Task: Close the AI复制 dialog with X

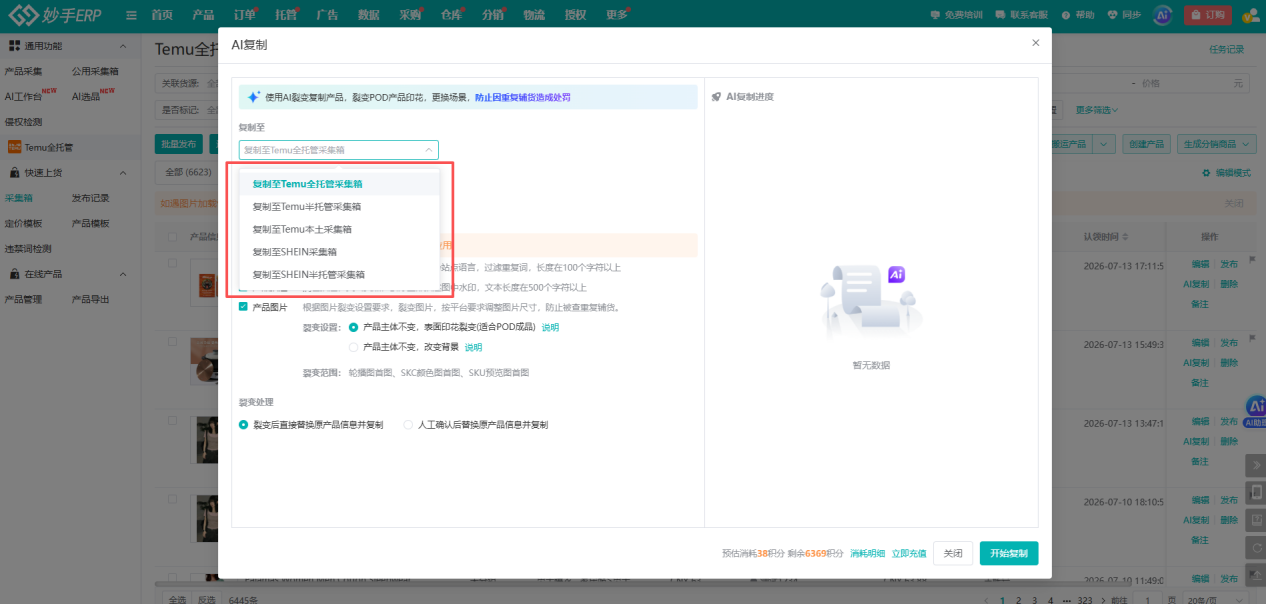Action: pyautogui.click(x=1035, y=43)
